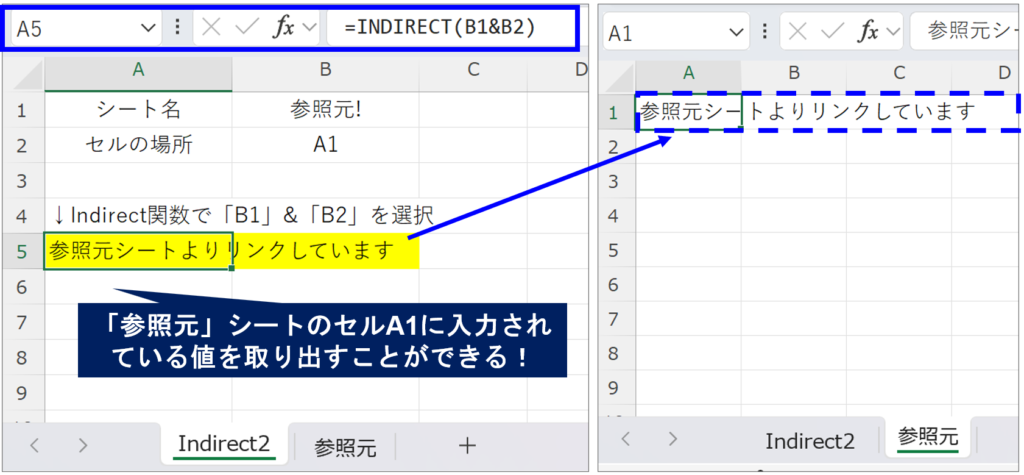Select Indirect2 sheet tab in the right window
This screenshot has width=1024, height=475.
pyautogui.click(x=810, y=440)
